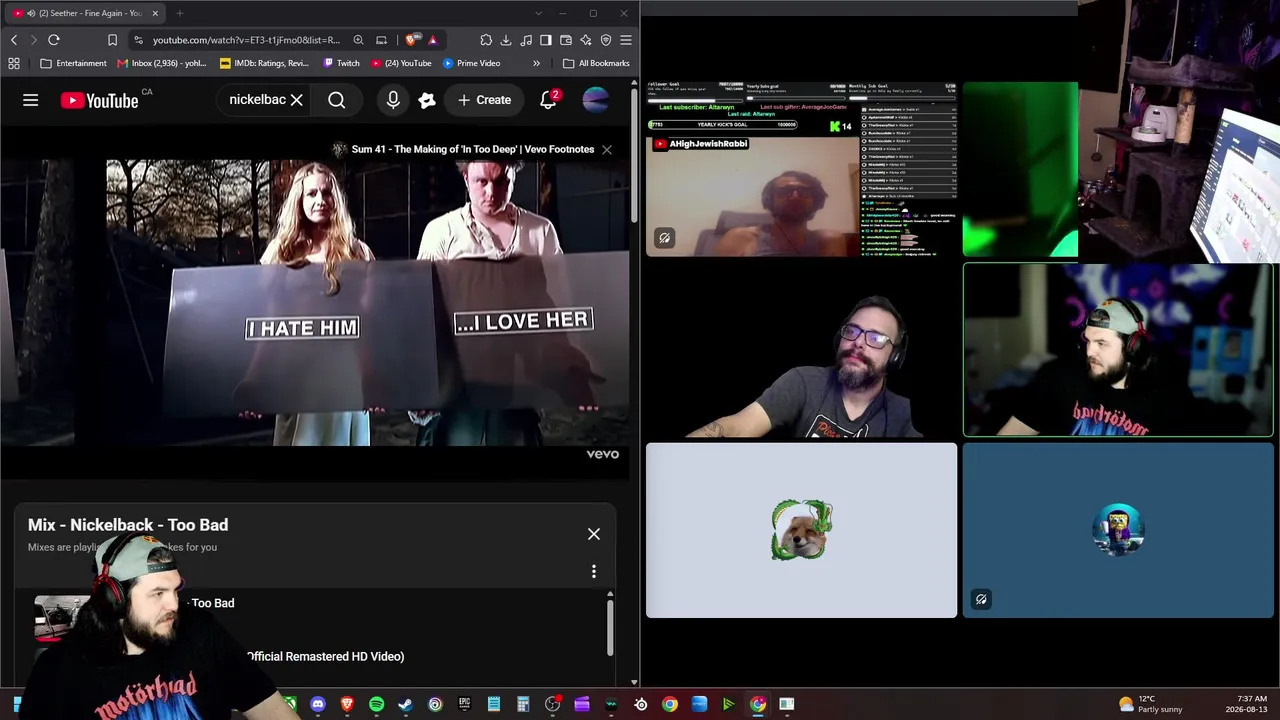
Task: Open the browser extensions puzzle icon
Action: pyautogui.click(x=486, y=40)
